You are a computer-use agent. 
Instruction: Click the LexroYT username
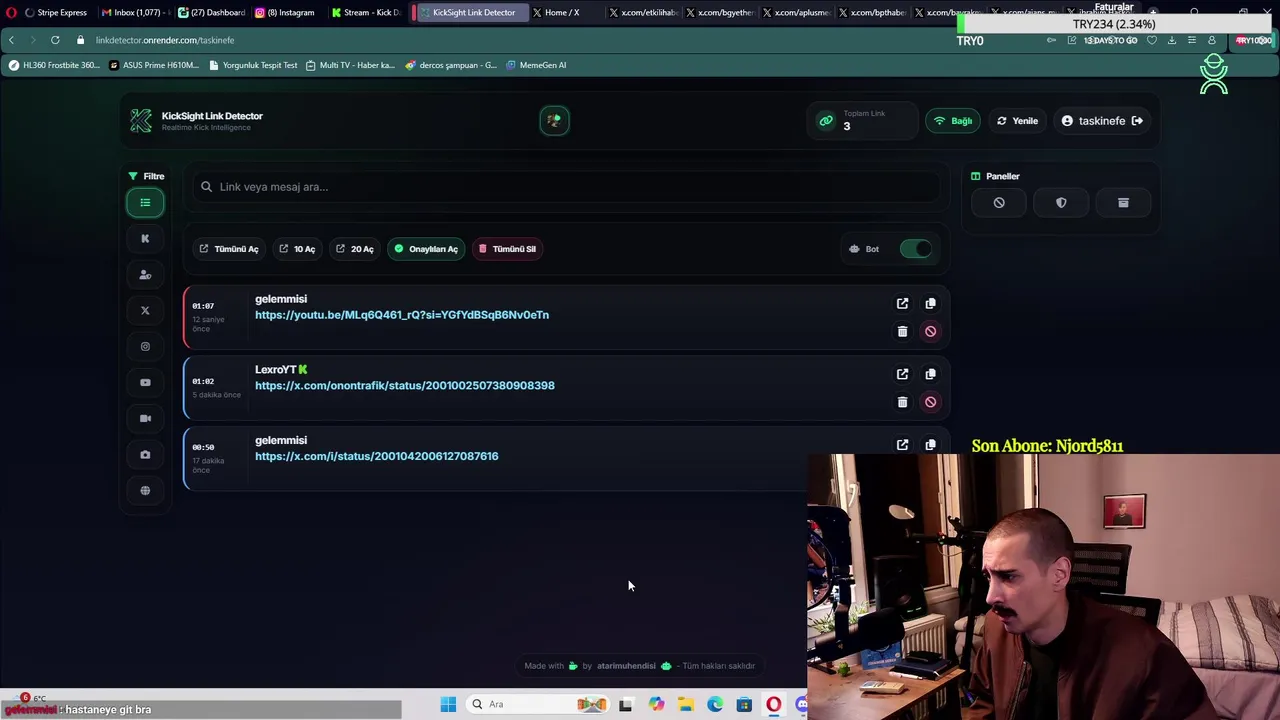[275, 370]
